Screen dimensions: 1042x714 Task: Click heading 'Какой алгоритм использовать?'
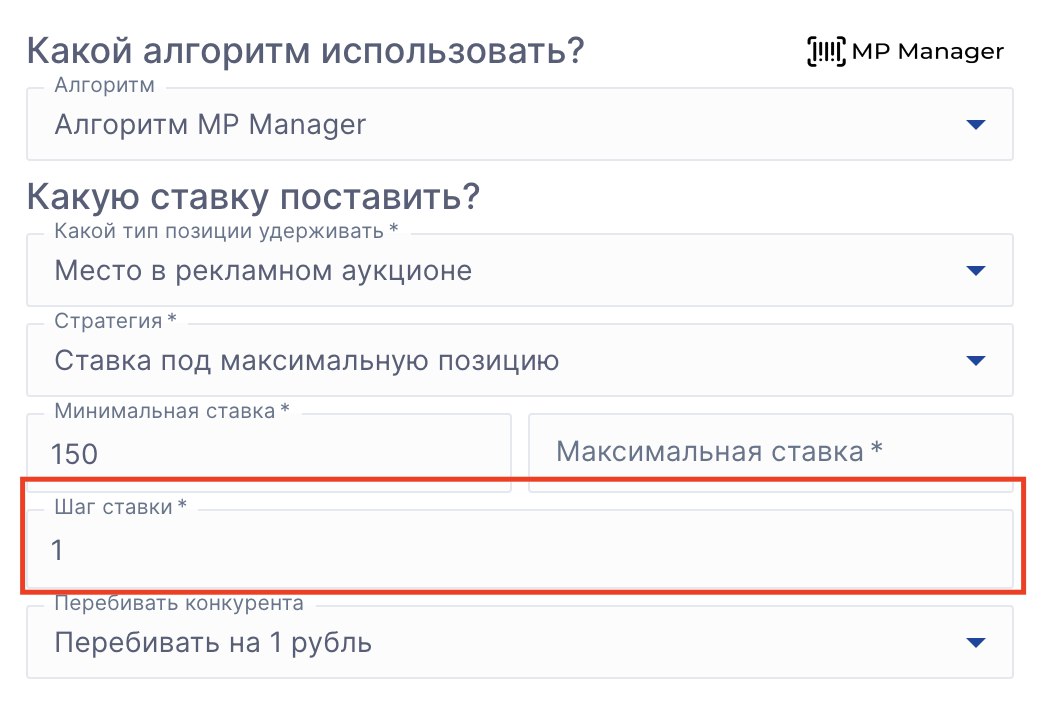(305, 50)
